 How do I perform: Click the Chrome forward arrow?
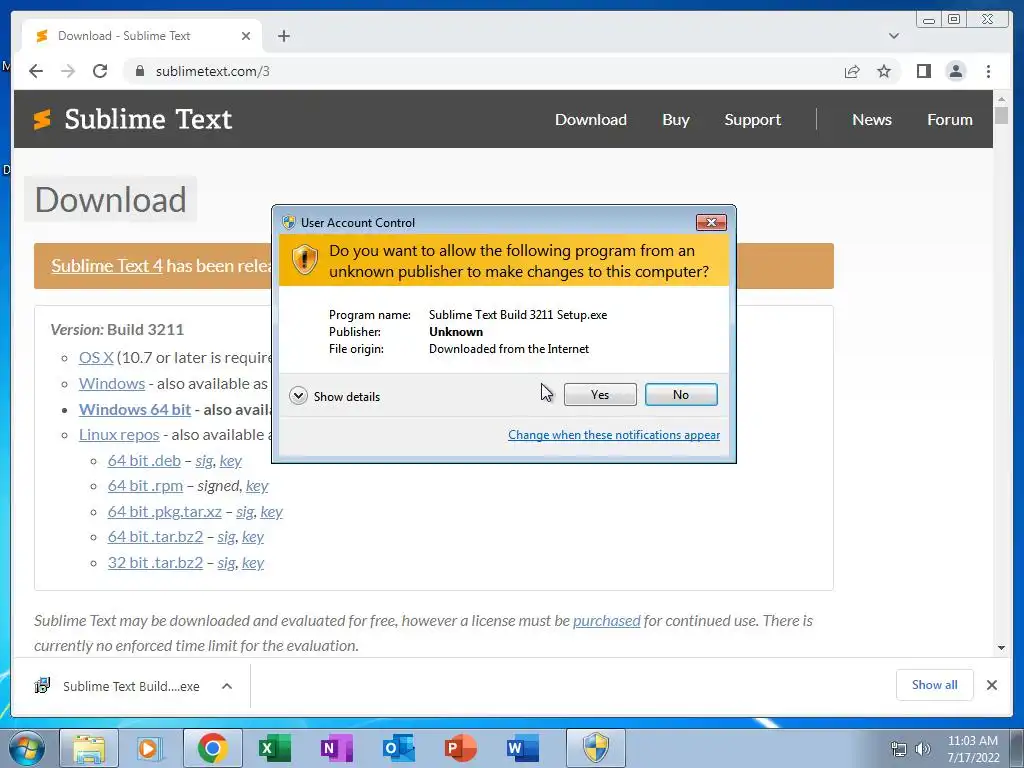coord(68,71)
